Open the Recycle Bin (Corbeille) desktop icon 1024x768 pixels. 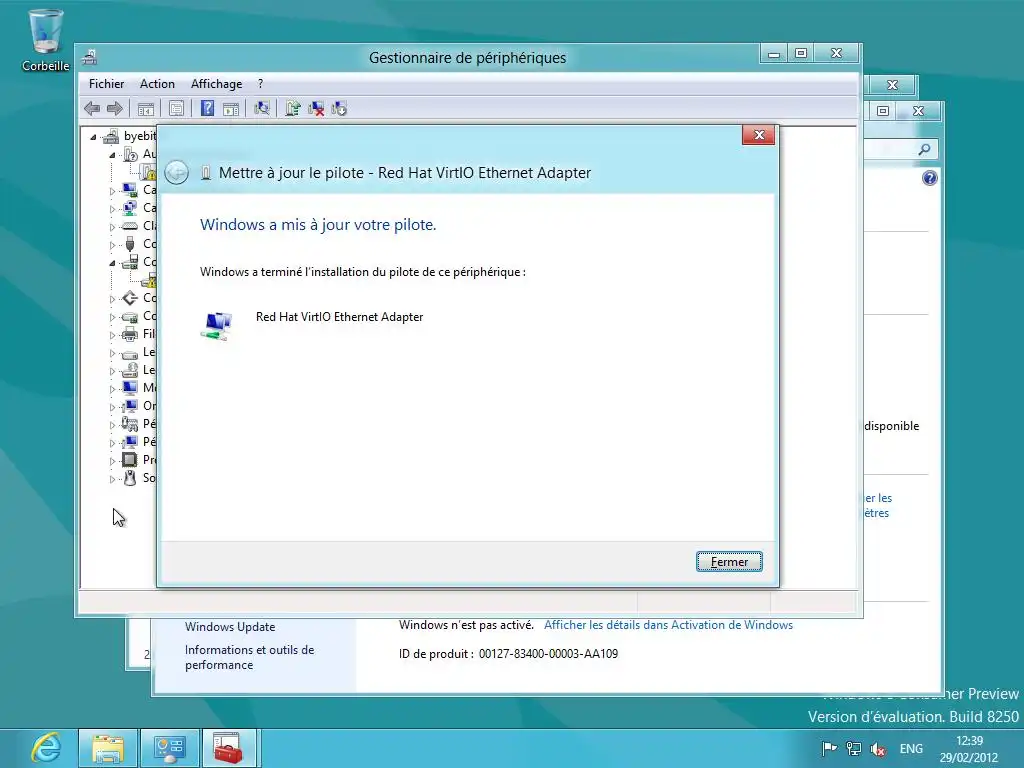tap(45, 40)
